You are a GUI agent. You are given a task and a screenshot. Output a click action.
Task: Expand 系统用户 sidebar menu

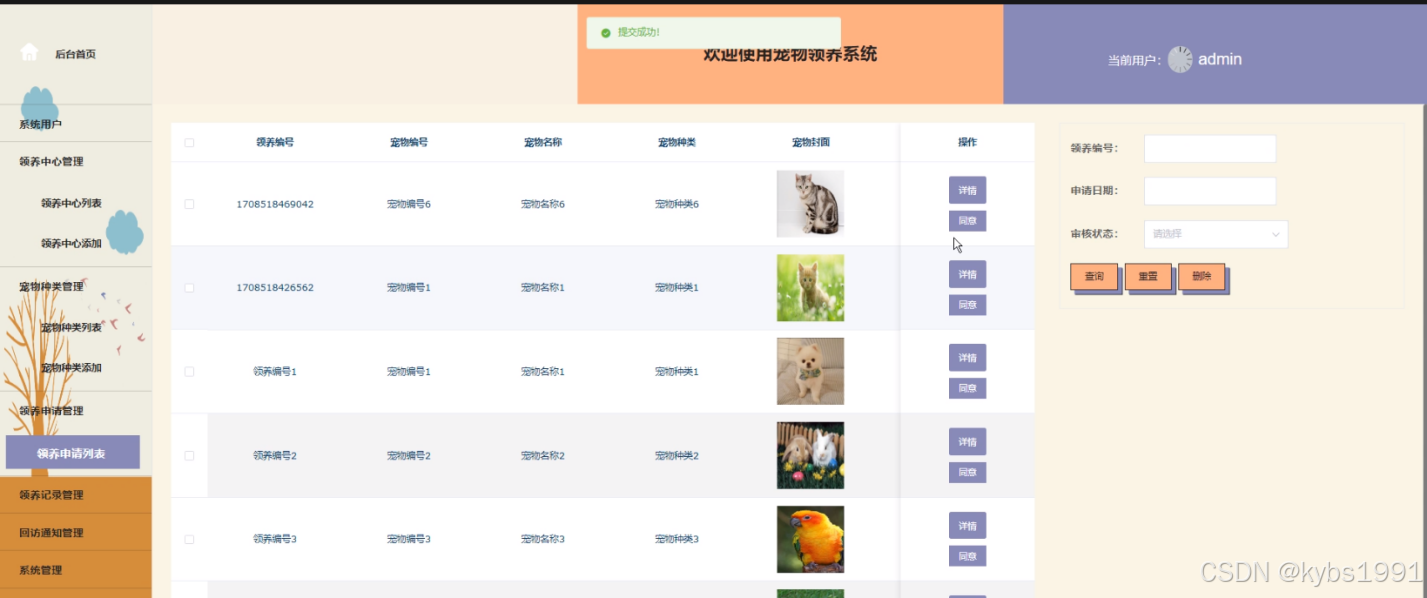point(76,124)
